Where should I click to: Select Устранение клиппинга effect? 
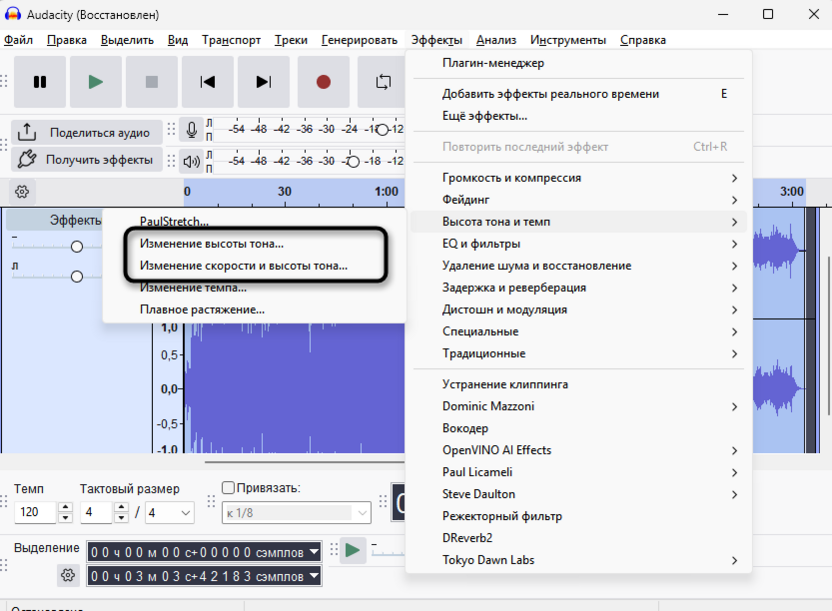pyautogui.click(x=578, y=385)
